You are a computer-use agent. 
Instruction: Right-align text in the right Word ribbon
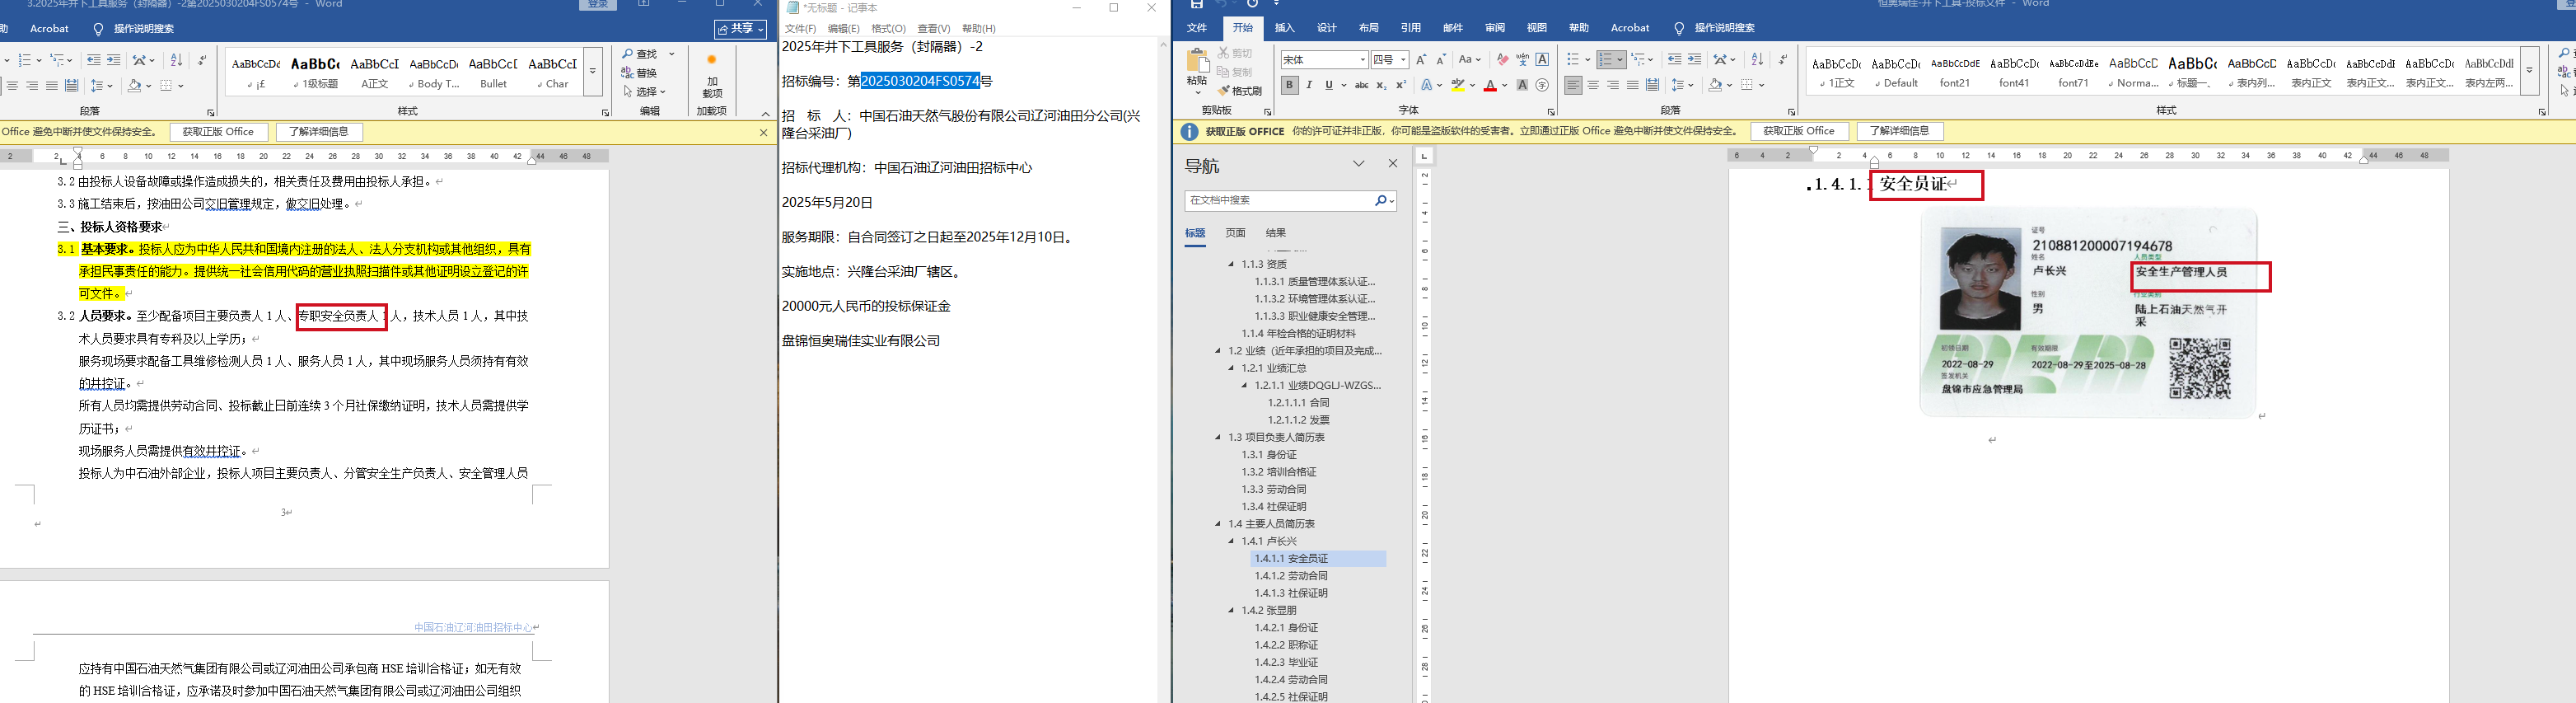coord(1613,86)
